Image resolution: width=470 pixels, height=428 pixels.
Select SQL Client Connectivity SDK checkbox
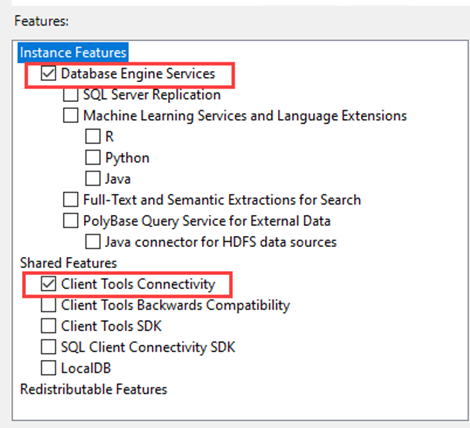(48, 347)
